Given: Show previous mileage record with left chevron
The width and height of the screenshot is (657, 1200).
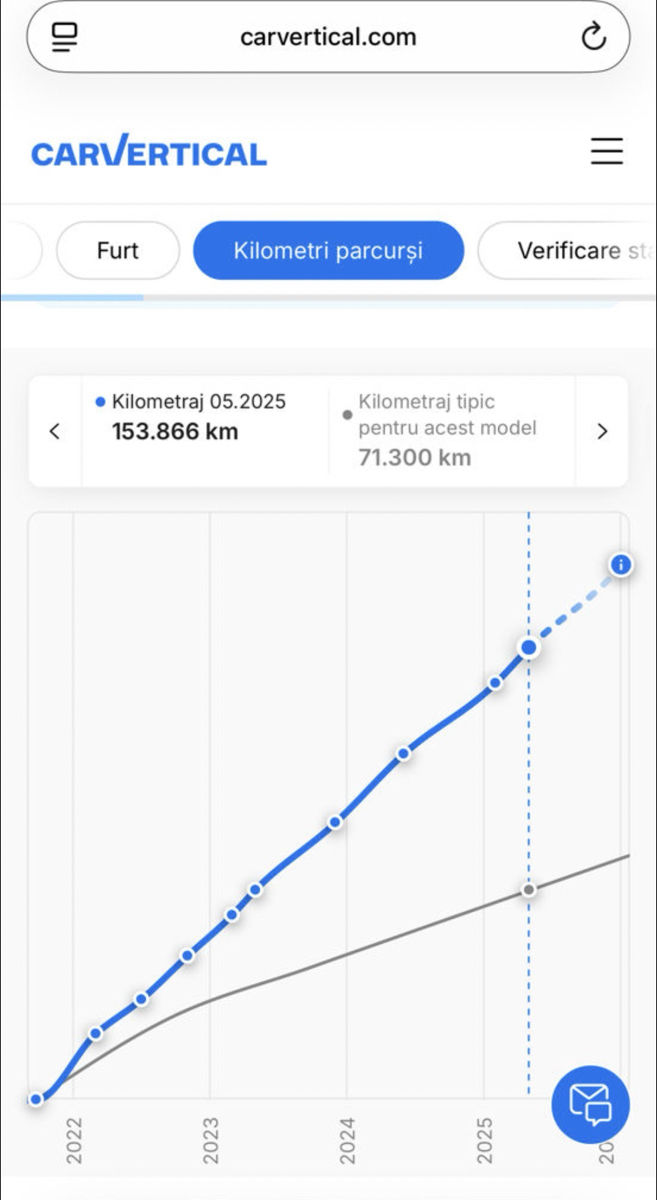Looking at the screenshot, I should pos(55,431).
